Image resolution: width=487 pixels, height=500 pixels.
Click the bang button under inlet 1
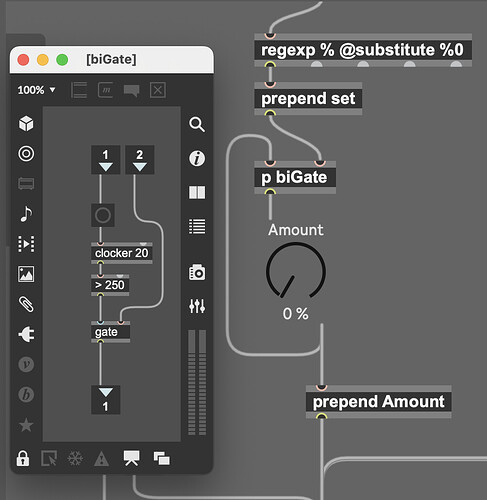pos(103,215)
